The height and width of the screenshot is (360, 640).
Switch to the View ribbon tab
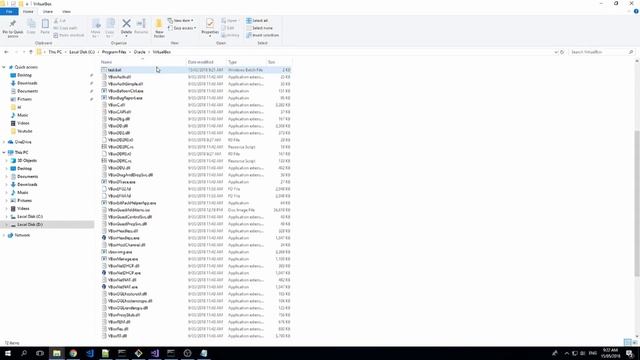click(66, 11)
